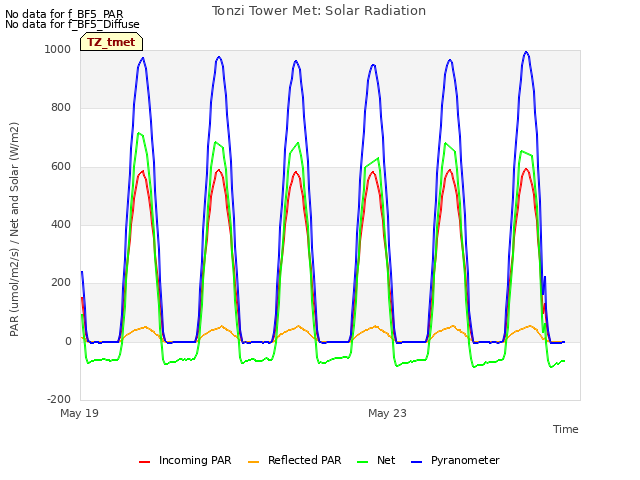Click the Time x-axis title
Screen dimensions: 640x480
(566, 429)
